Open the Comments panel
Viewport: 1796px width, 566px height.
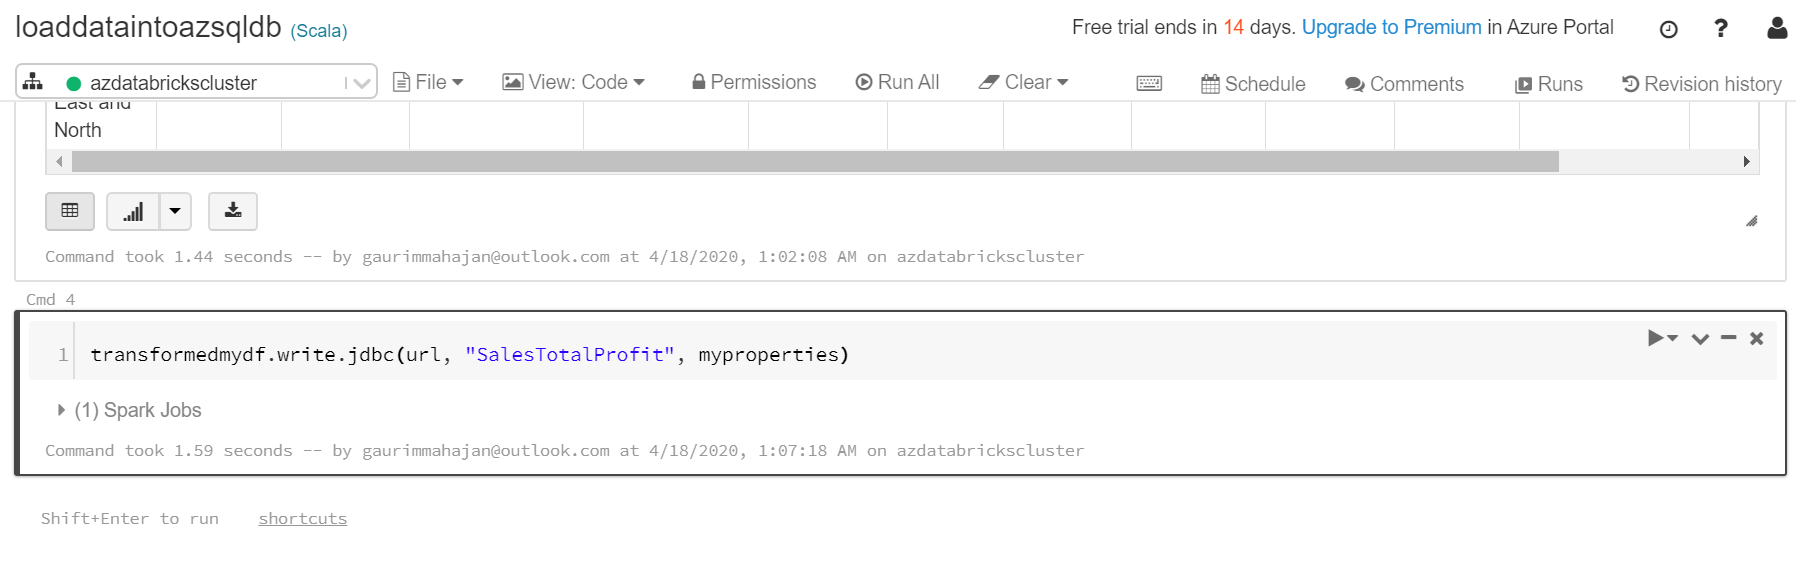tap(1404, 84)
